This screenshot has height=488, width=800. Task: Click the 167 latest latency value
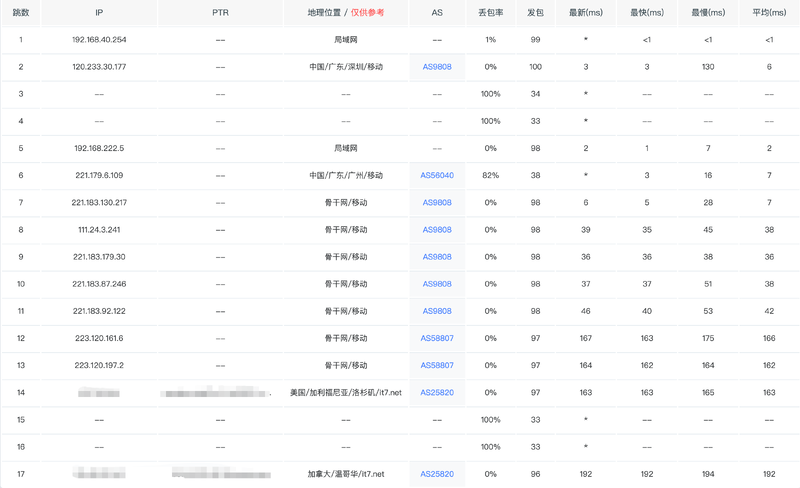pos(586,338)
